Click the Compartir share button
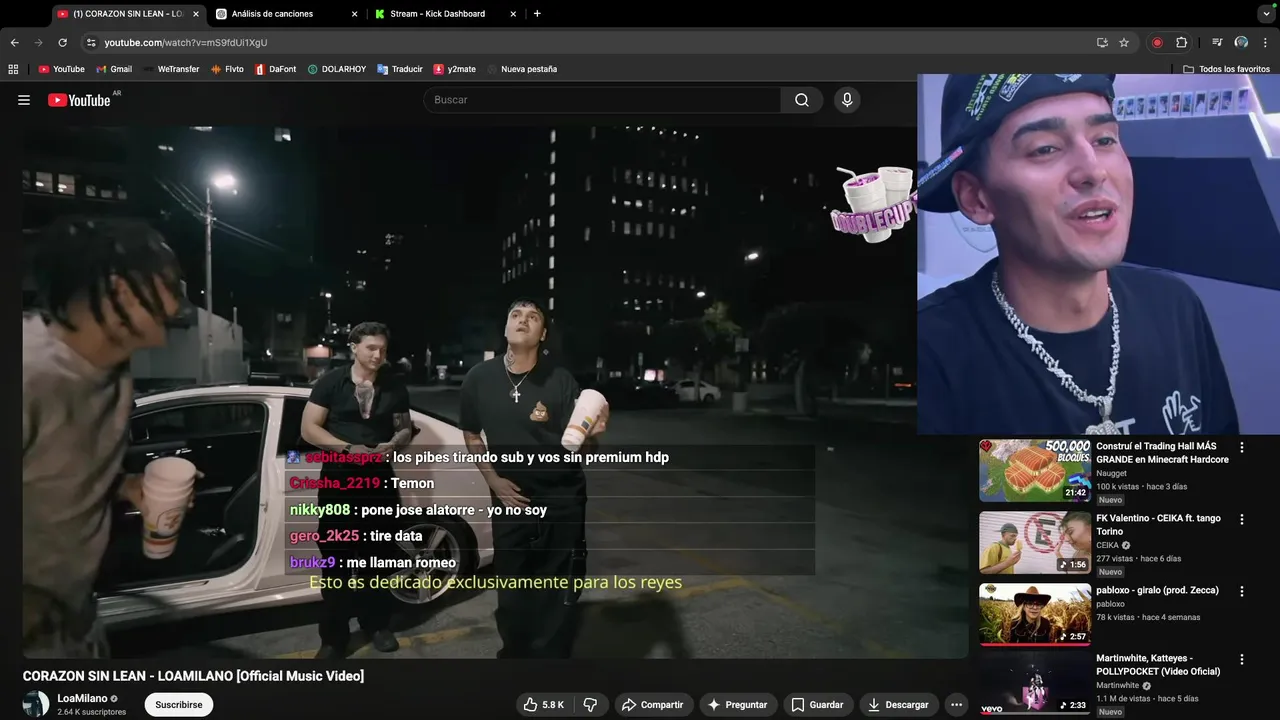 tap(652, 705)
